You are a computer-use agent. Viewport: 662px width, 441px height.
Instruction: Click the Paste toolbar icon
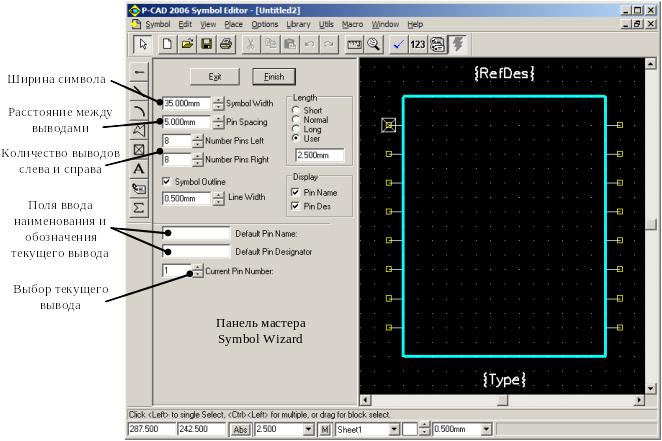(290, 44)
